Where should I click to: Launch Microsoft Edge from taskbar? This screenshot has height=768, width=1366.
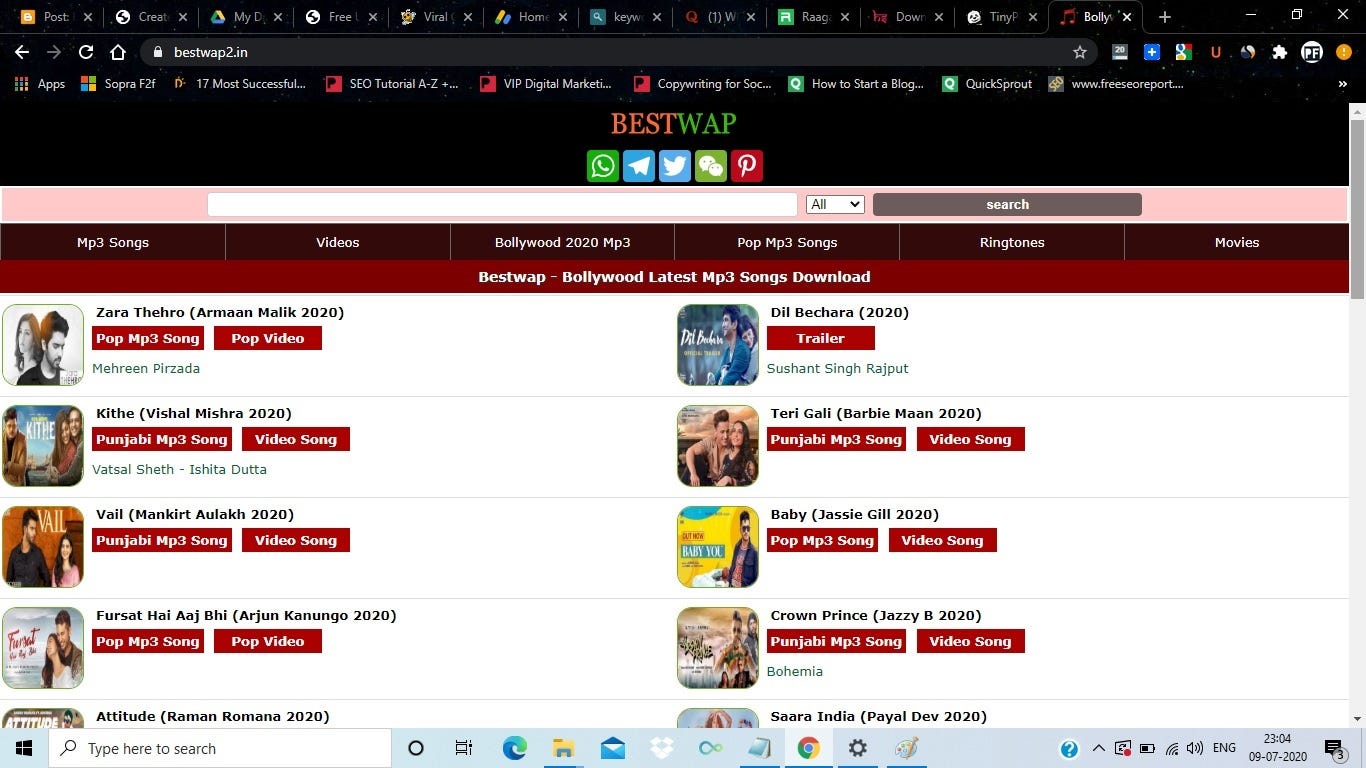[x=515, y=748]
